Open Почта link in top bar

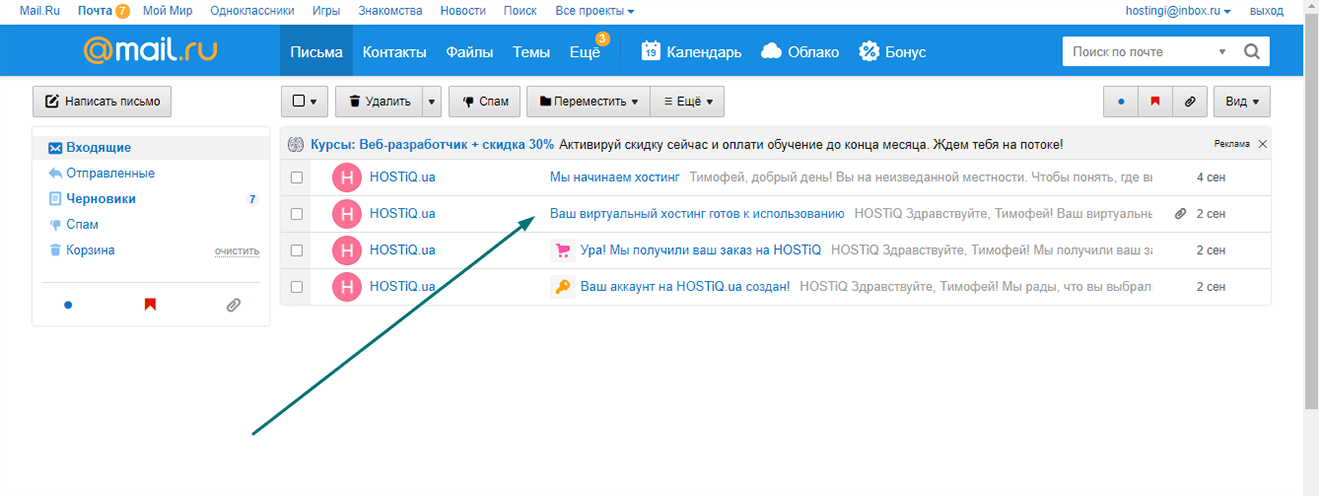[x=95, y=11]
